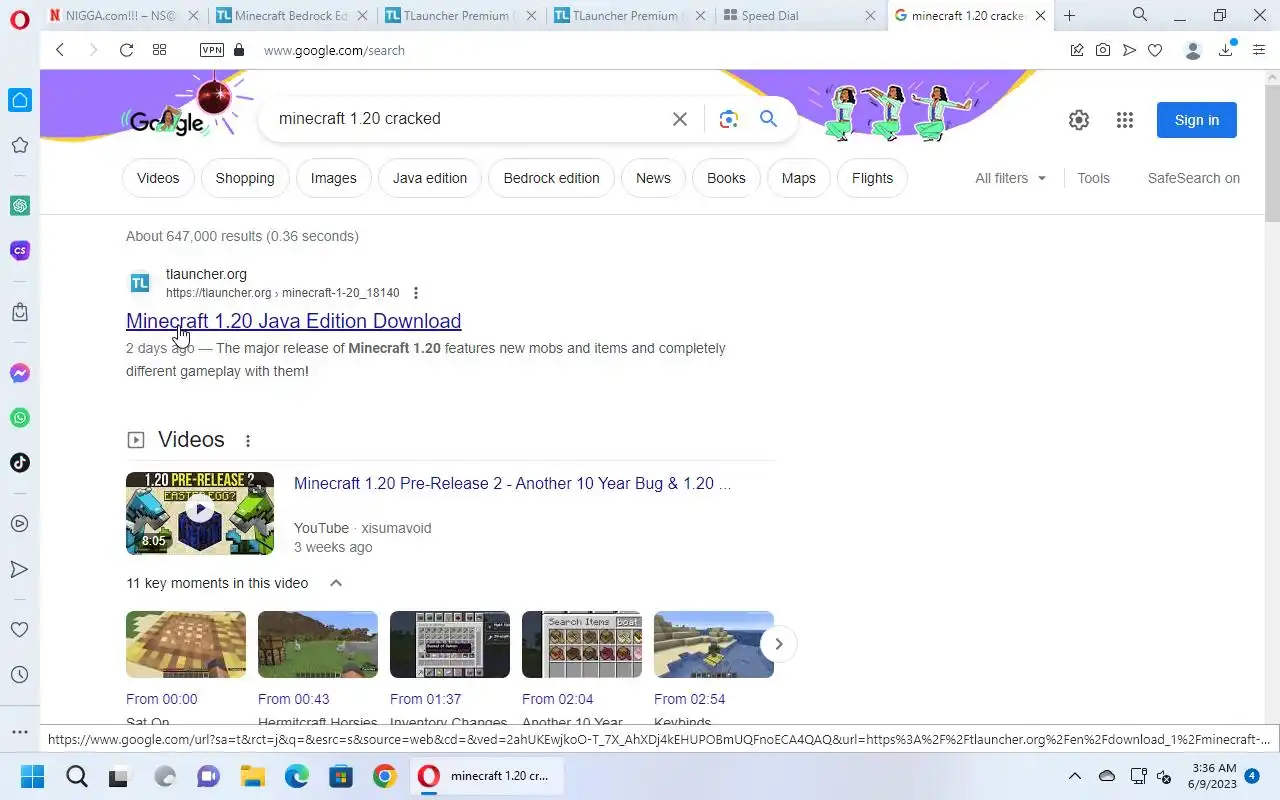1280x800 pixels.
Task: Click the Sign in button
Action: (x=1197, y=120)
